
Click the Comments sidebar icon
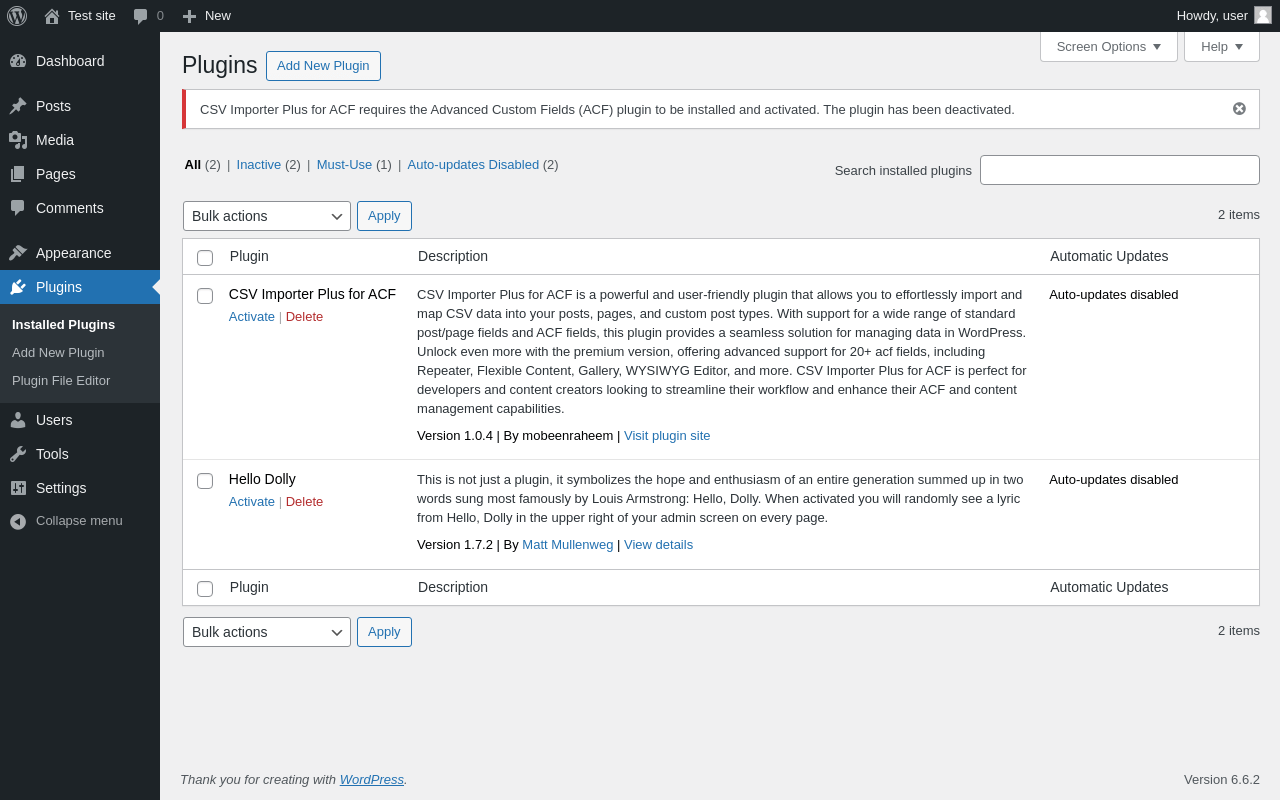point(18,208)
